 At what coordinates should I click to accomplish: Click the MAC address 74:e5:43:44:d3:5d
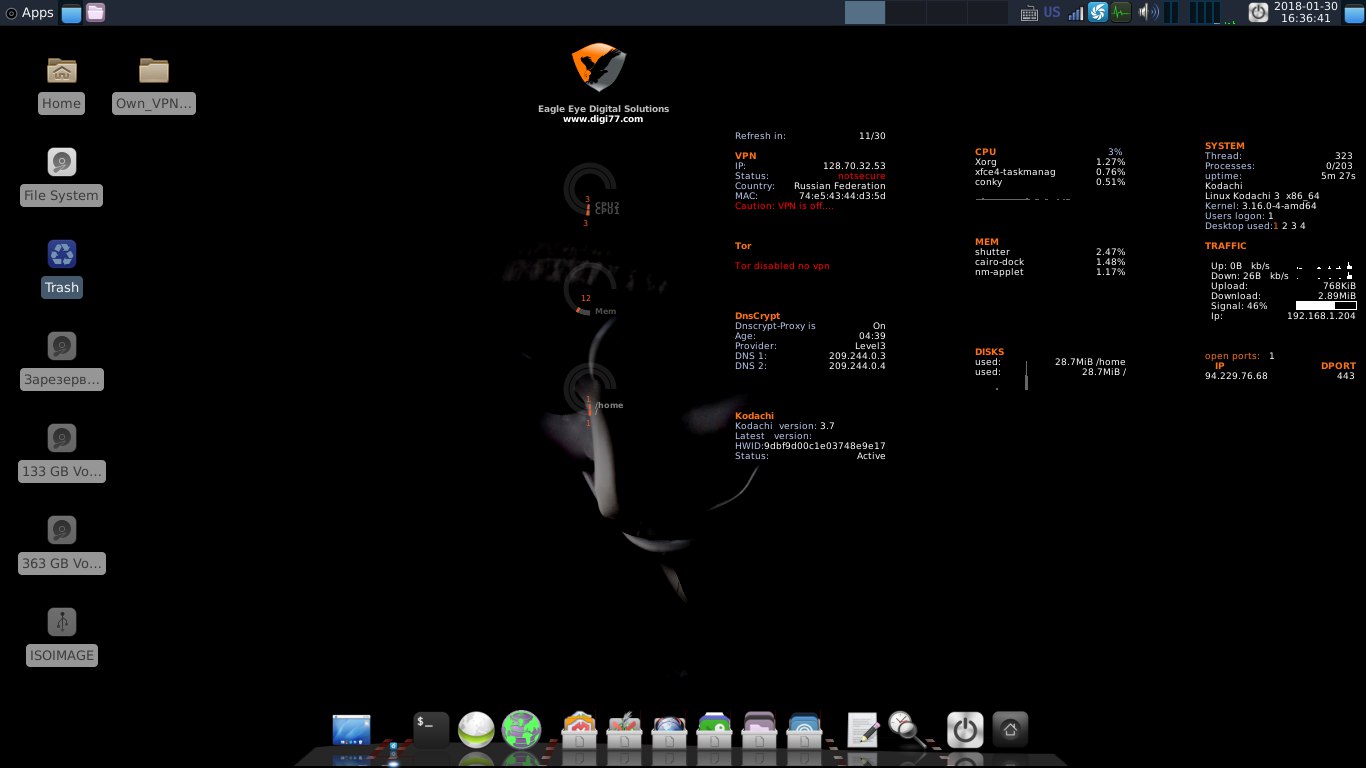click(842, 196)
